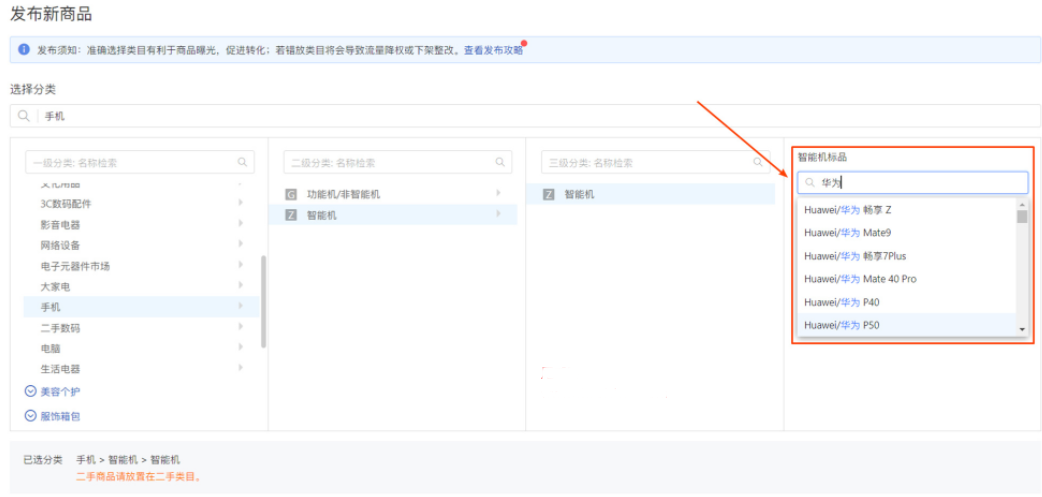Expand the 服饰箱包 category group

(x=31, y=415)
